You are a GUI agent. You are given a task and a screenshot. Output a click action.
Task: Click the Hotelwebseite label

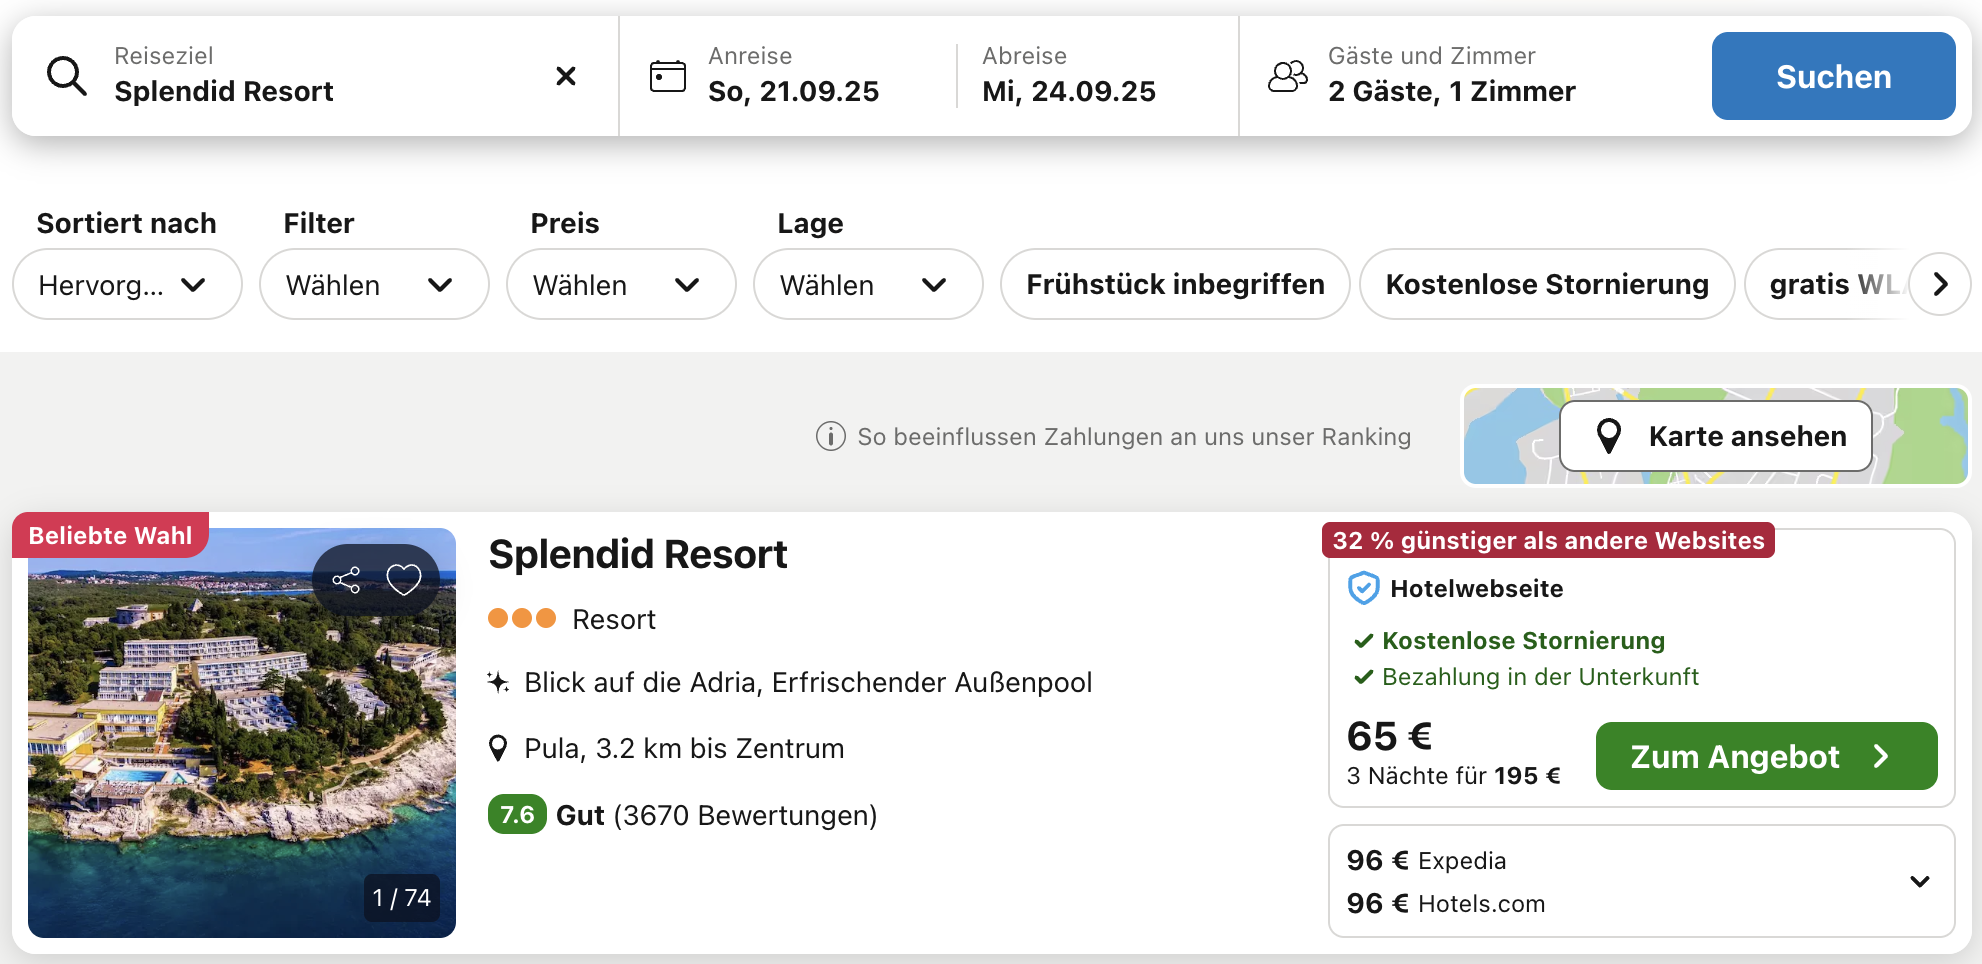(1476, 589)
